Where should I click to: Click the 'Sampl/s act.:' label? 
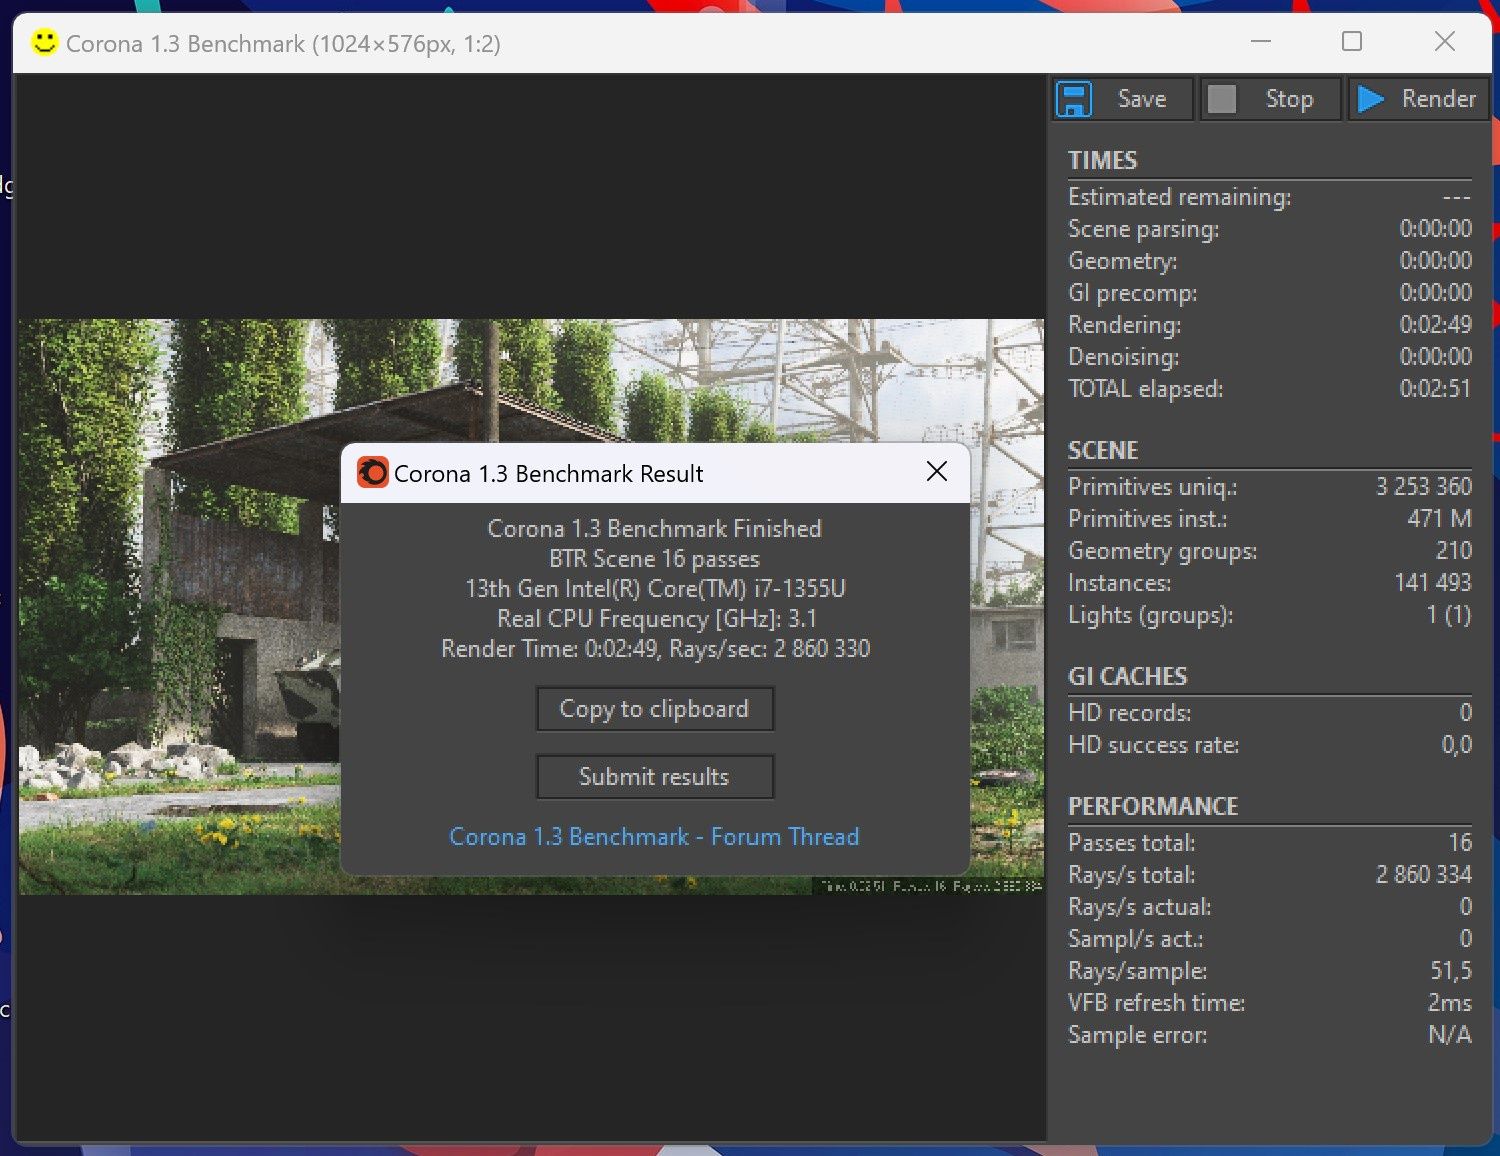tap(1136, 939)
